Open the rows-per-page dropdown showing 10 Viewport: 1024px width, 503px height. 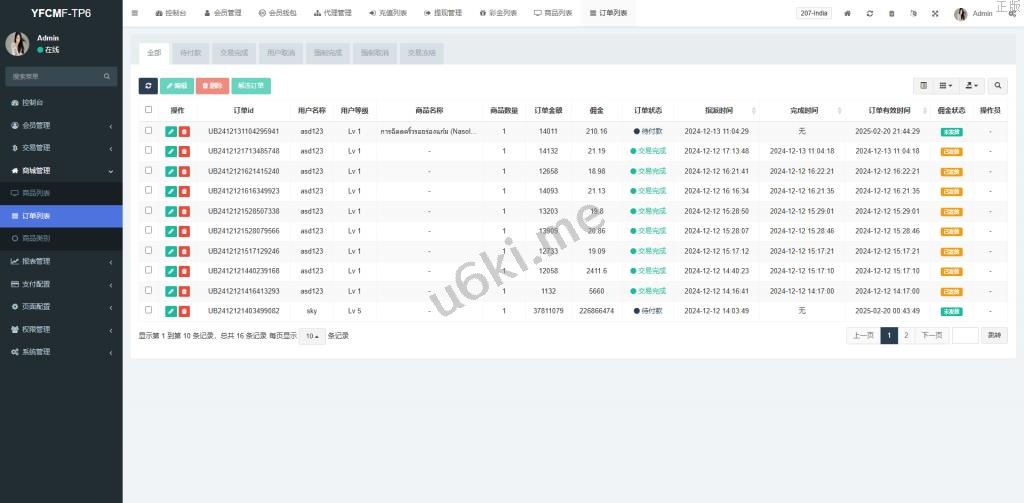313,336
